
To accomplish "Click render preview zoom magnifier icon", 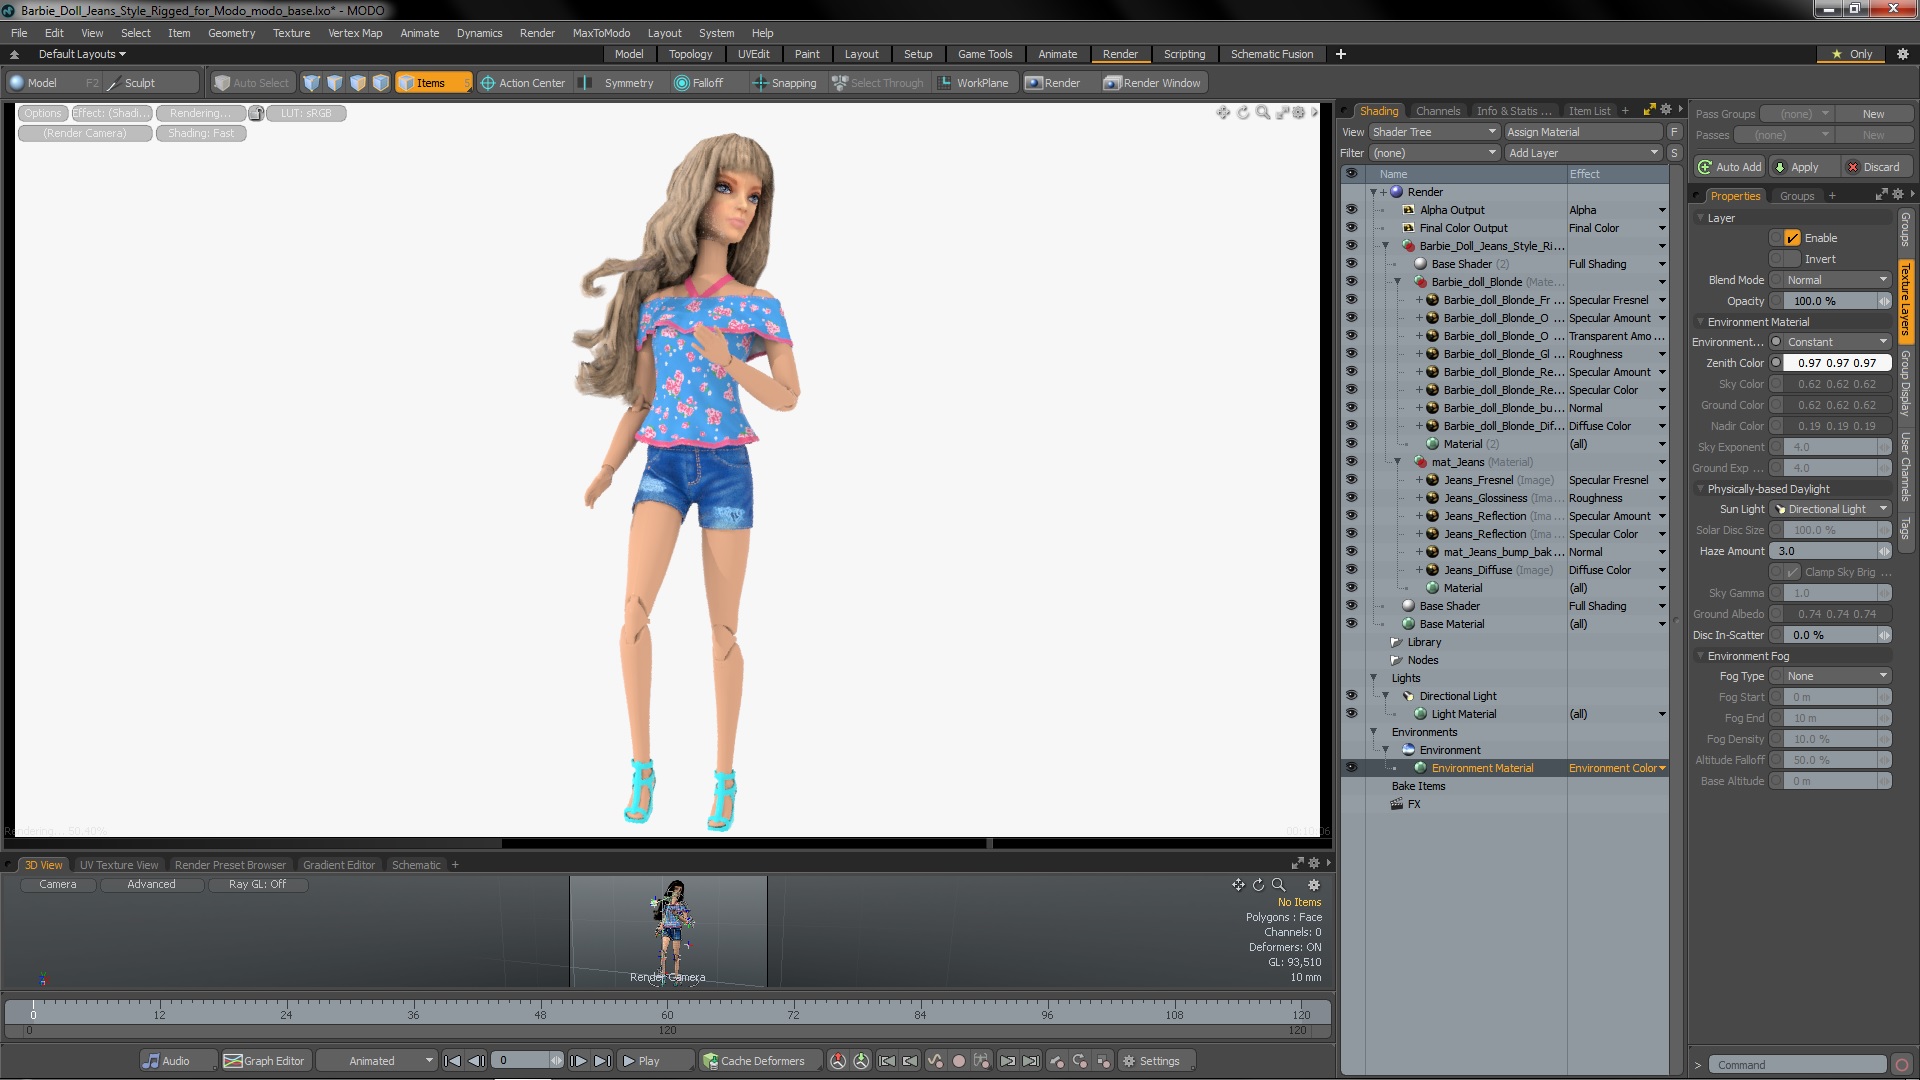I will click(x=1263, y=113).
